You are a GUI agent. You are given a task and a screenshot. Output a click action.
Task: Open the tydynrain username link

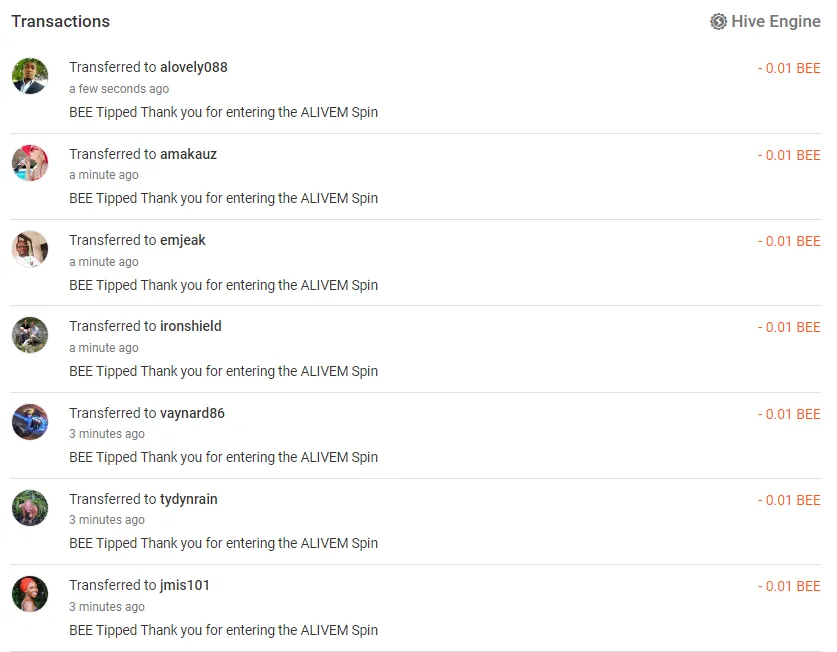coord(189,499)
